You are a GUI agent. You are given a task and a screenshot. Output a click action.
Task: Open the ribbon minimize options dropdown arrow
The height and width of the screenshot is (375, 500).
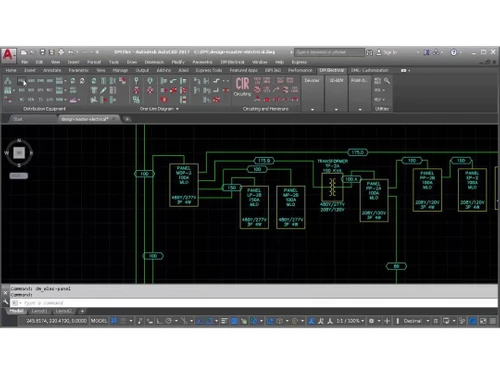click(409, 71)
